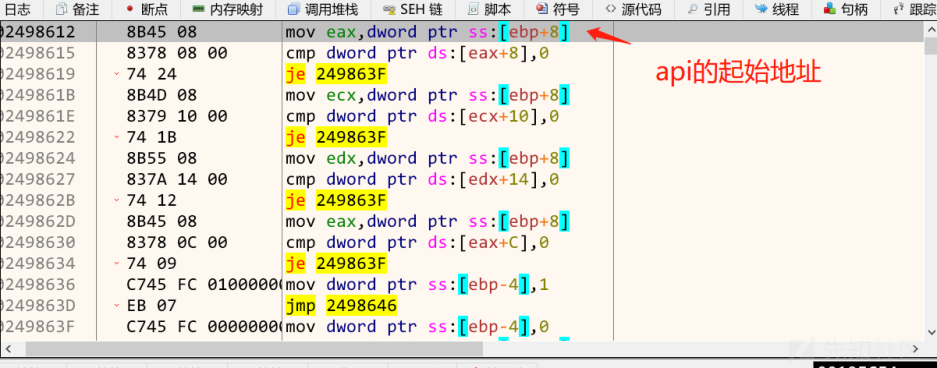Select address 0249861E row
The width and height of the screenshot is (937, 368).
coord(38,116)
